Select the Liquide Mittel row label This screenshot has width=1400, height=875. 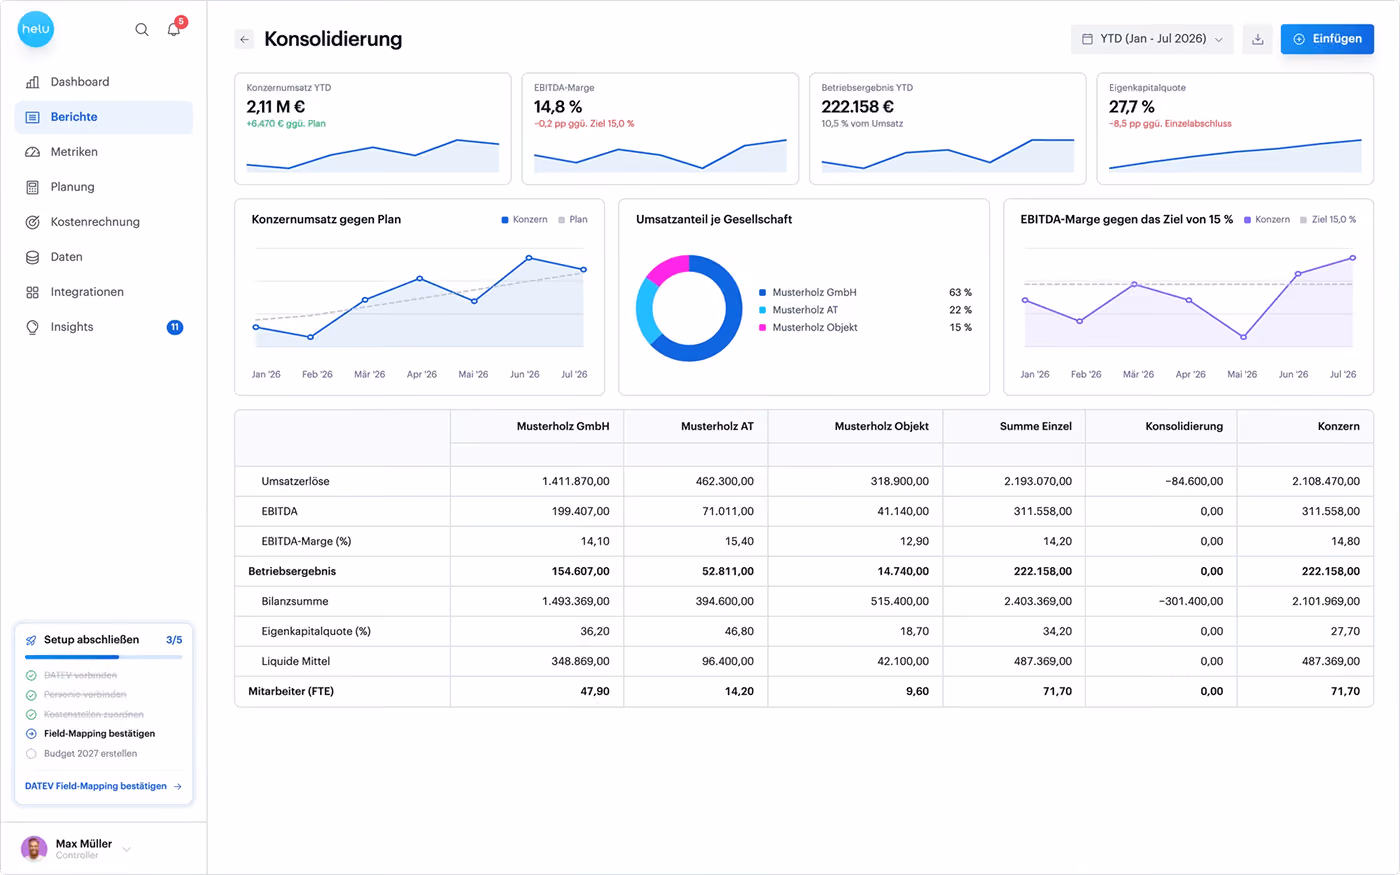(296, 661)
